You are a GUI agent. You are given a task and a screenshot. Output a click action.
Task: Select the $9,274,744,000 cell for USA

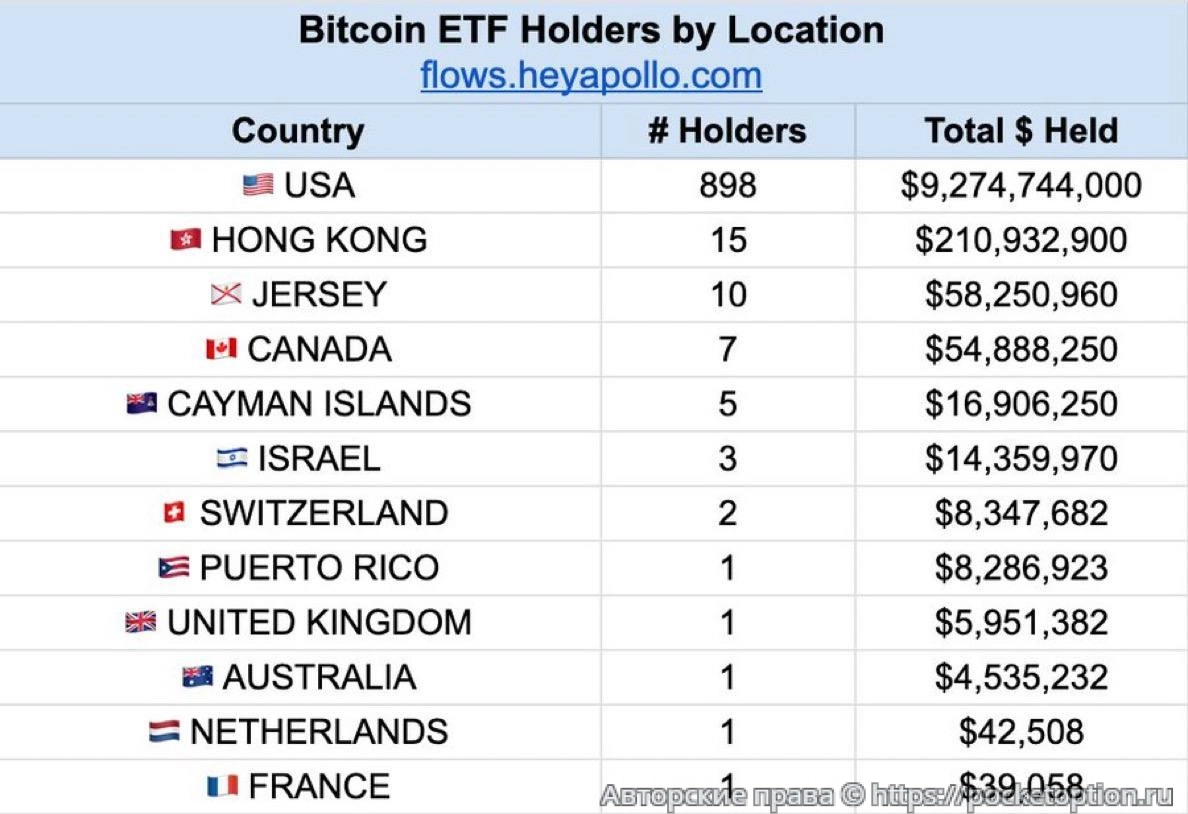pos(1021,185)
